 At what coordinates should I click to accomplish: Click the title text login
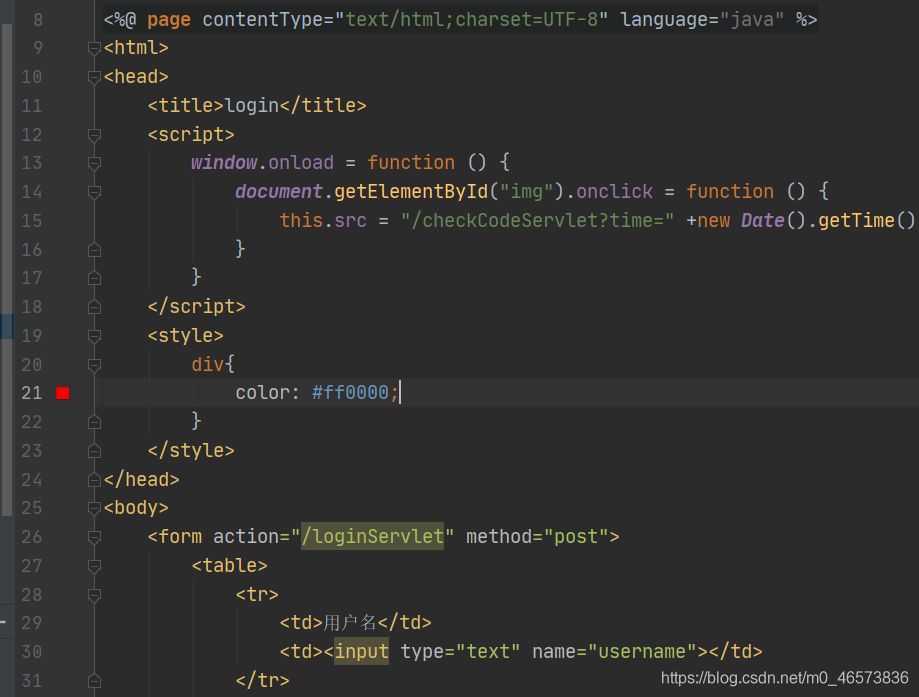coord(251,106)
